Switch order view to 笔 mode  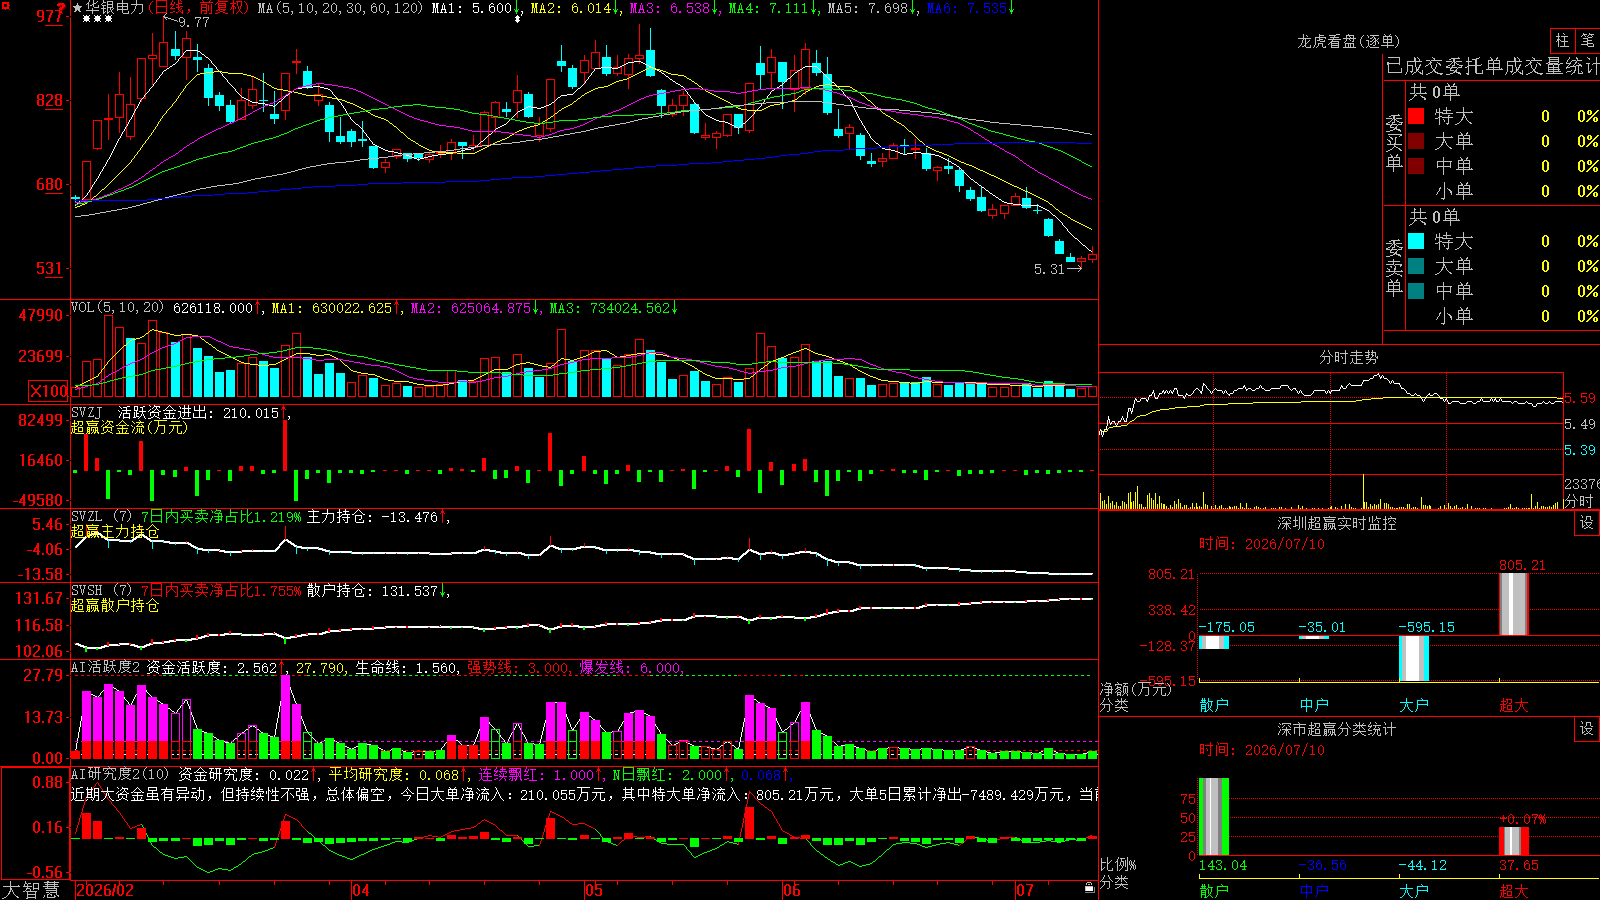pos(1587,40)
